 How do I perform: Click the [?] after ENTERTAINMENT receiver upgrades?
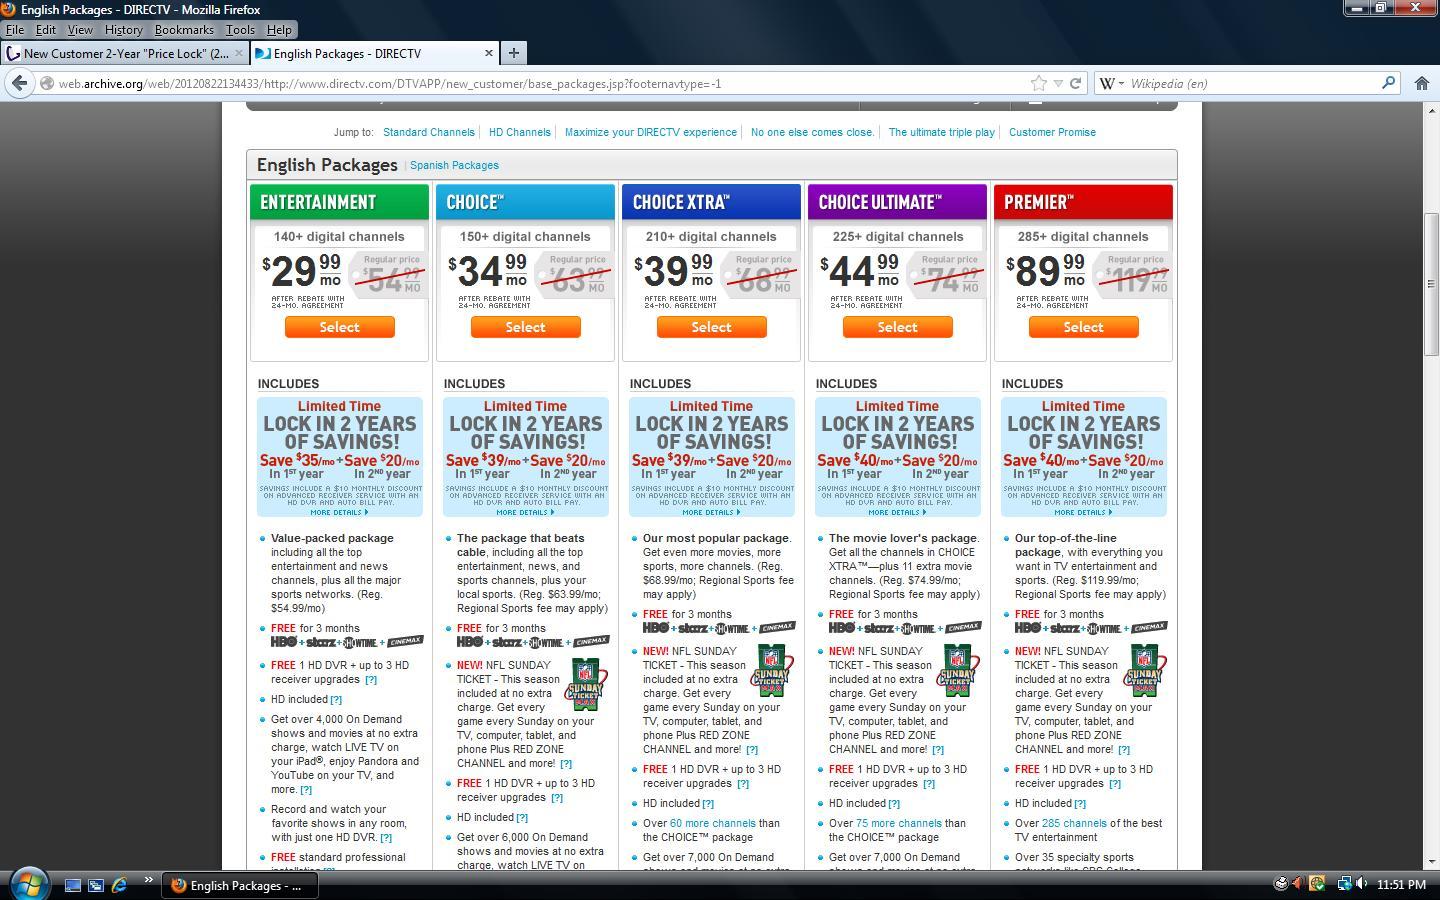371,680
